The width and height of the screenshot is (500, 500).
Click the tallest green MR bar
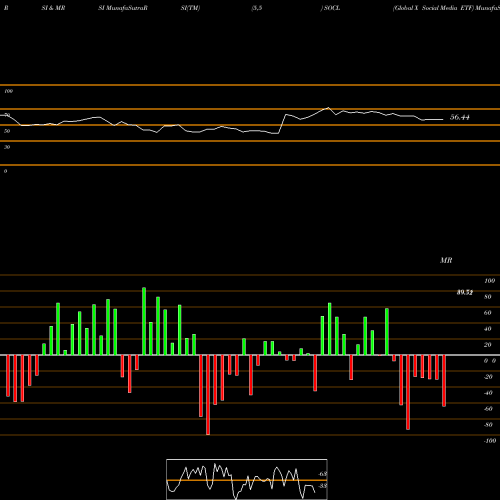[144, 321]
